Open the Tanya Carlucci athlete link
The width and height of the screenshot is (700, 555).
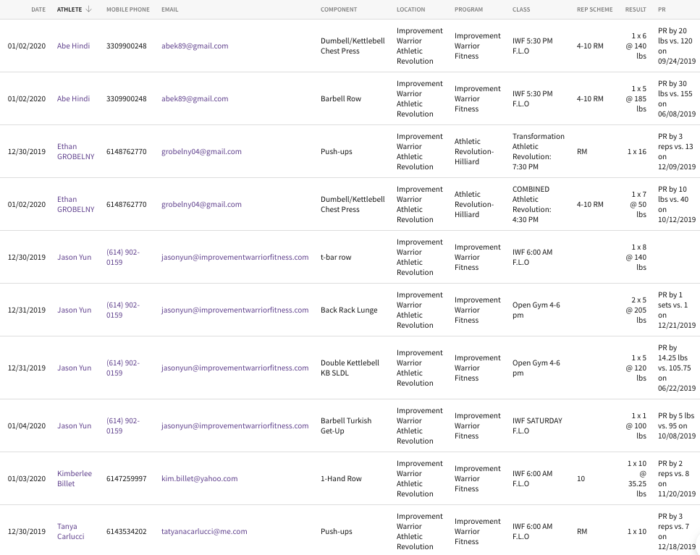tap(71, 531)
